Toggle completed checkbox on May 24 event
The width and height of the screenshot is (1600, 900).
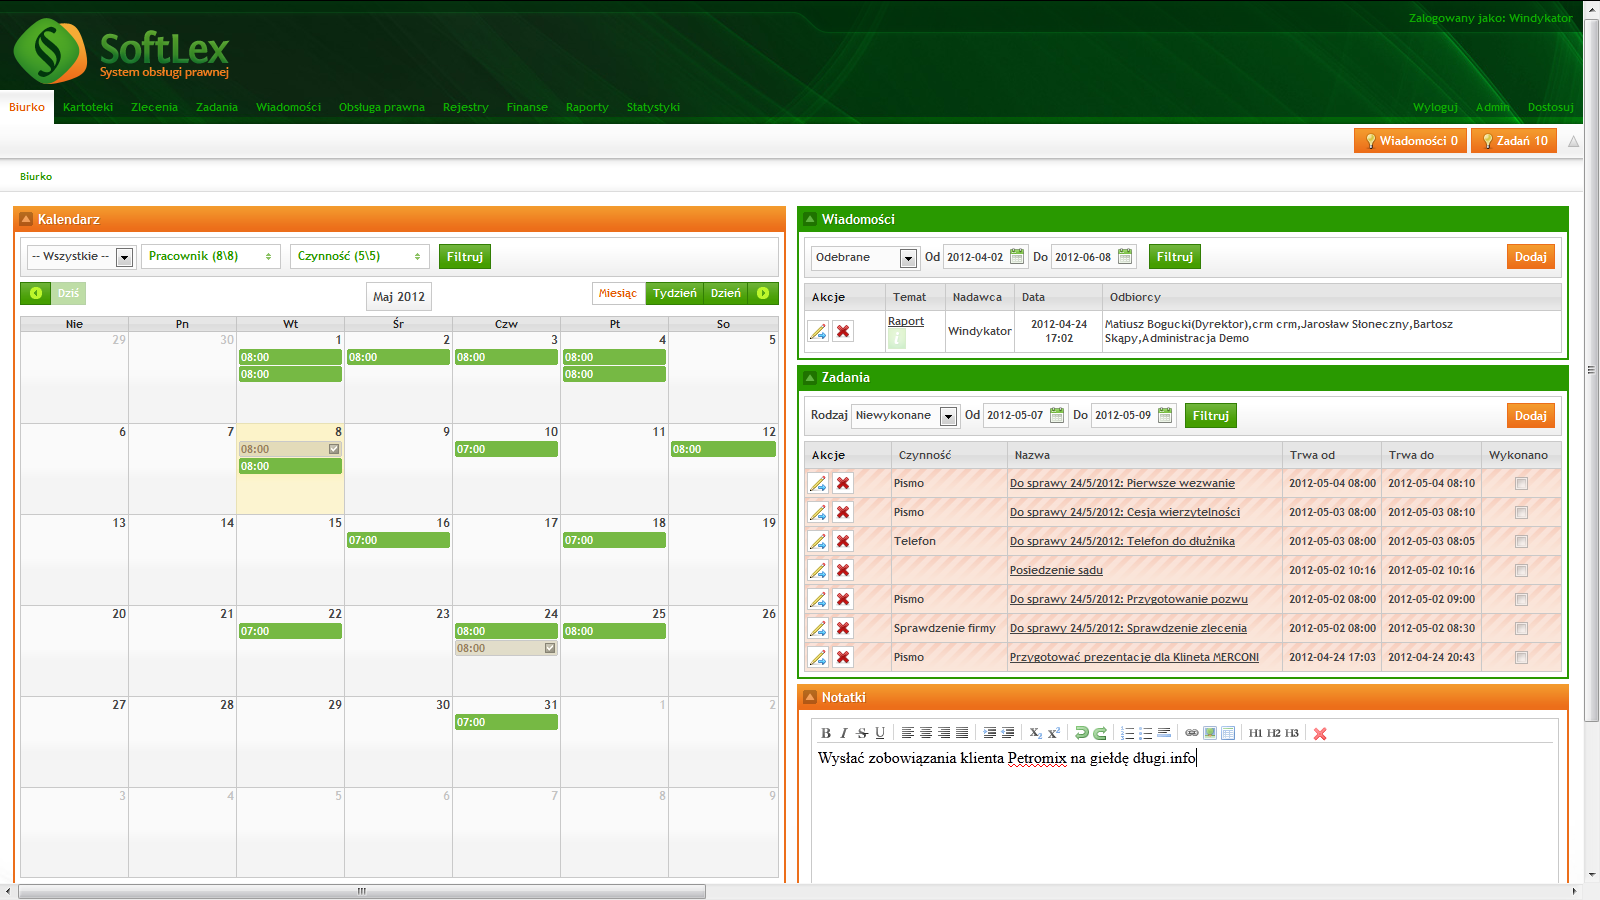click(x=550, y=648)
